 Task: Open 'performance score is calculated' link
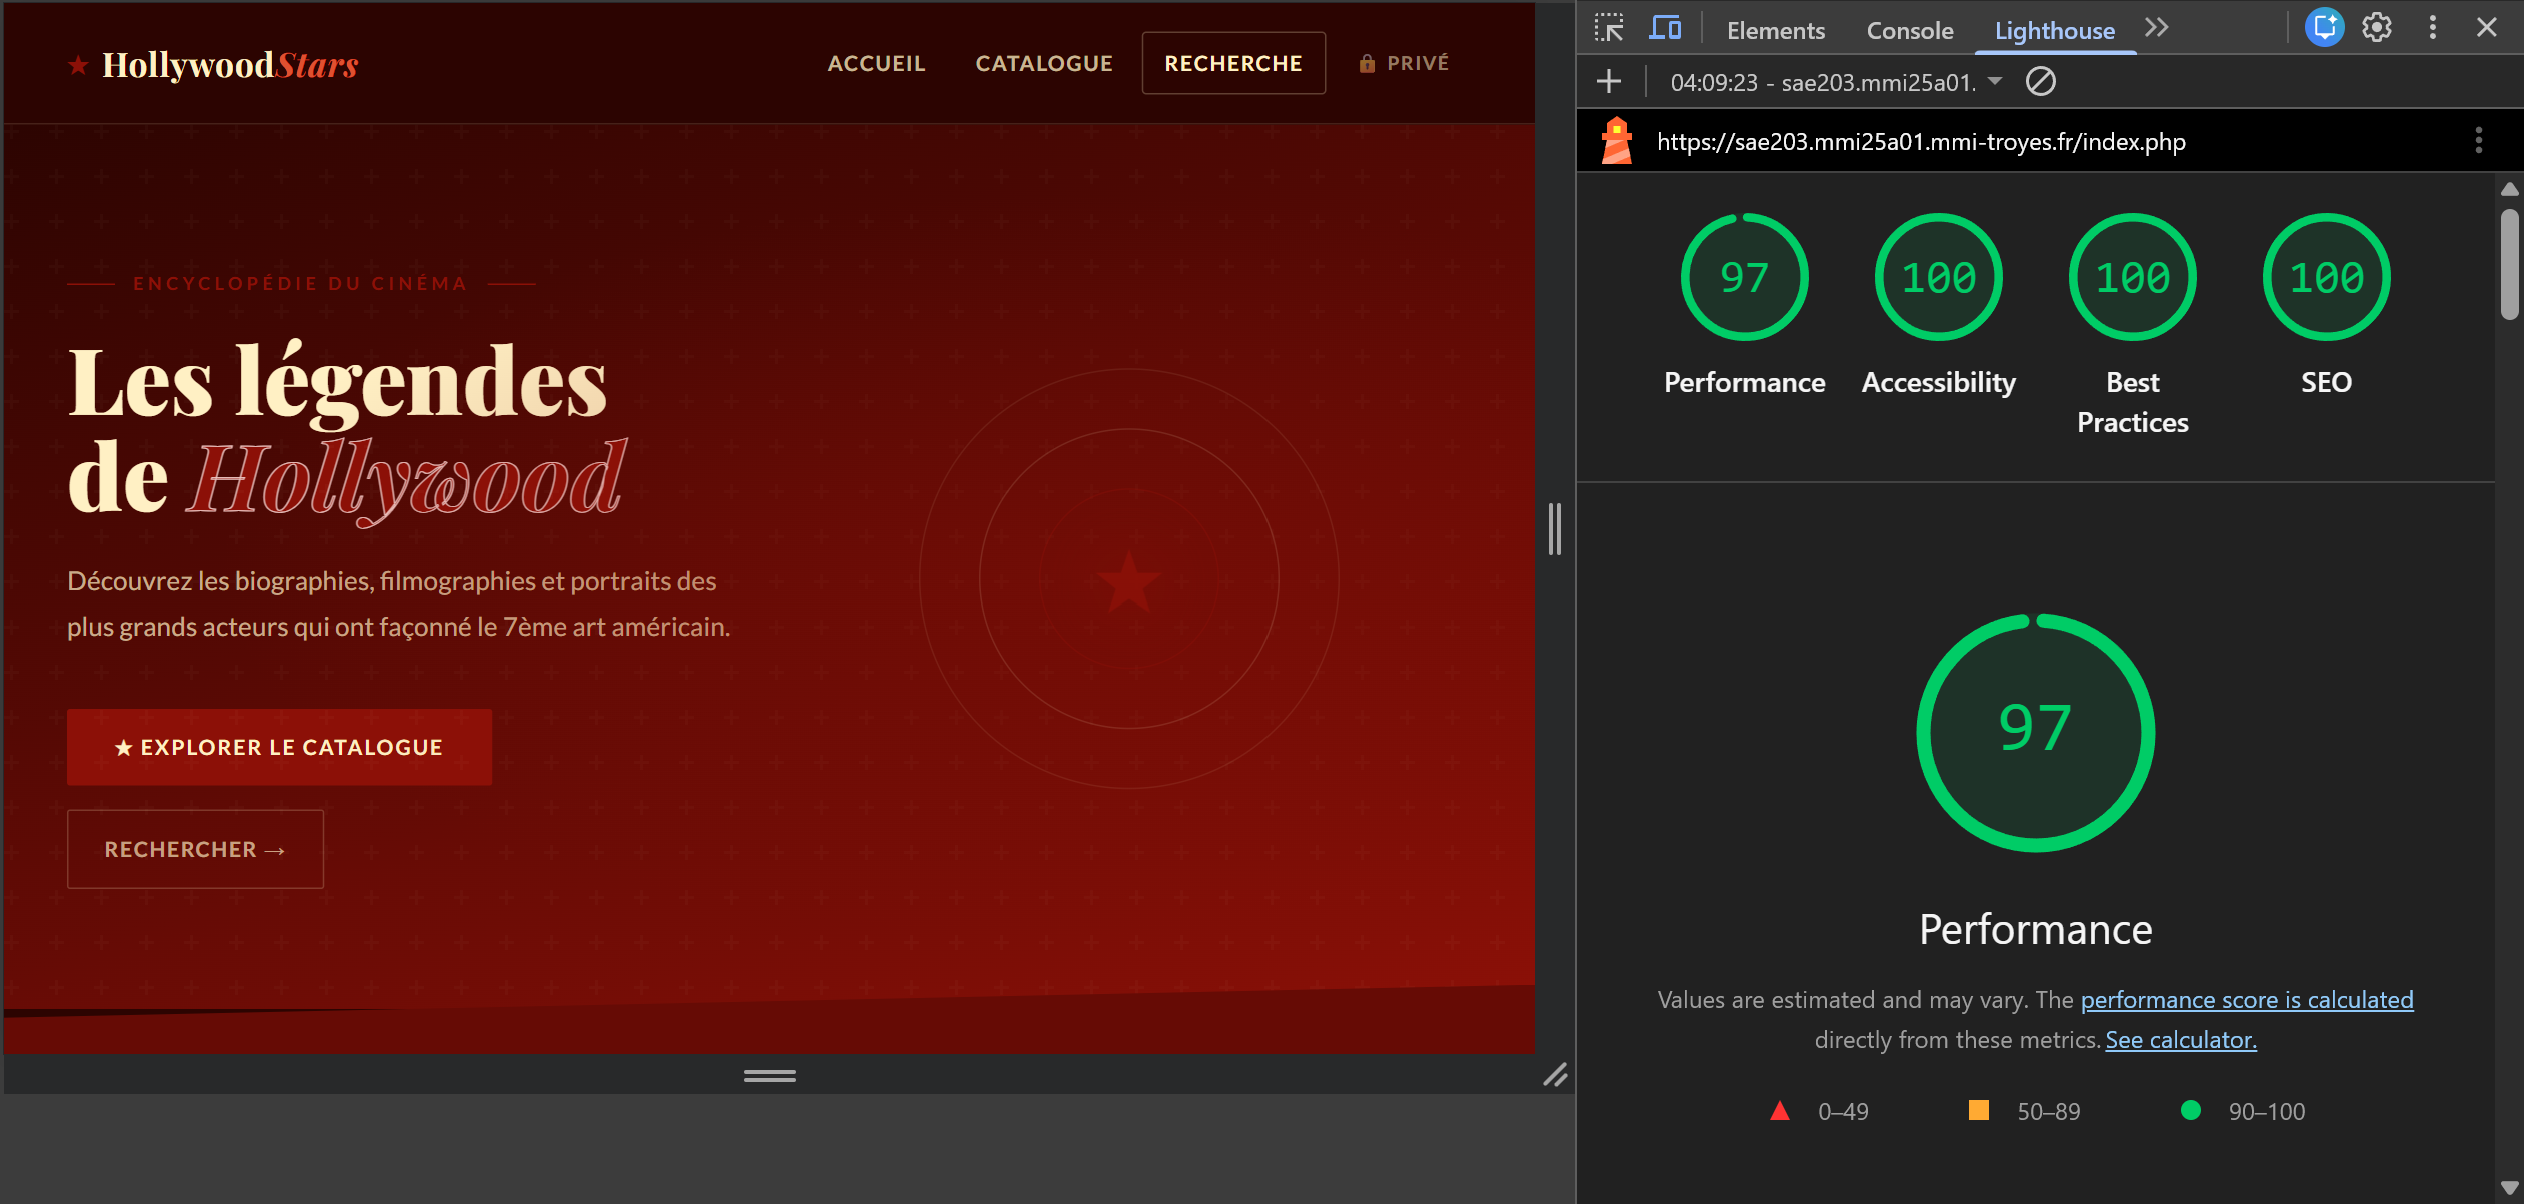point(2247,1000)
